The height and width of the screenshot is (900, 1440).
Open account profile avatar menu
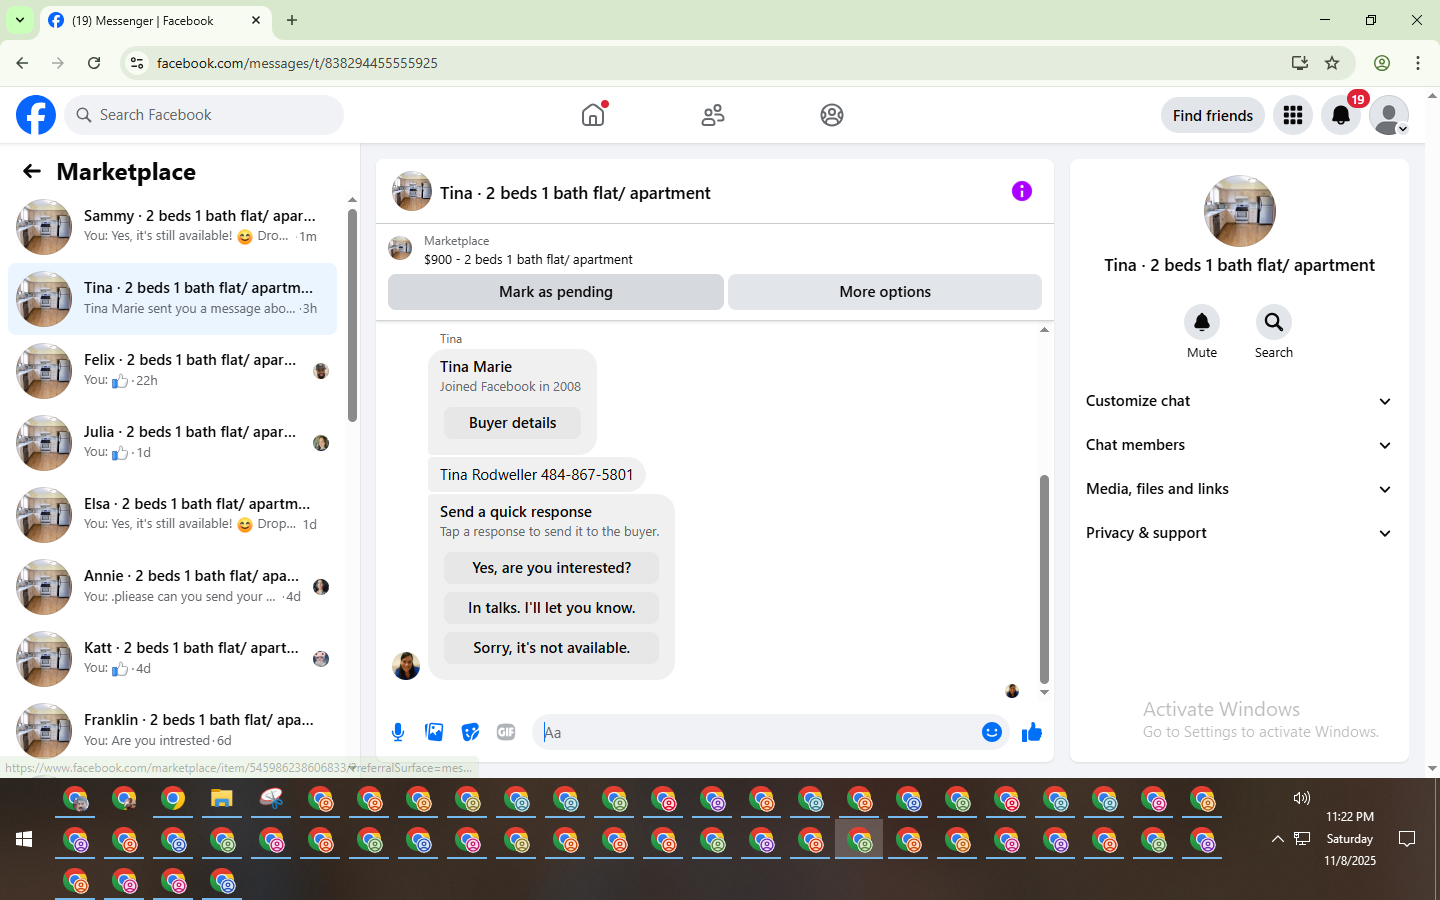pyautogui.click(x=1389, y=115)
